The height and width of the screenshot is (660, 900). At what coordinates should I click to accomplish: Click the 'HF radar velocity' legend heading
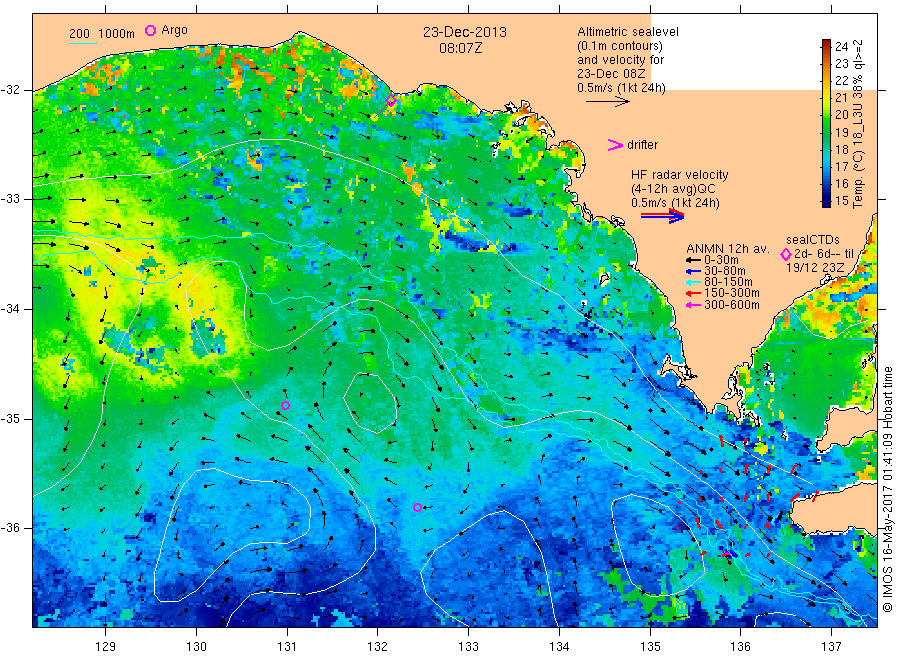click(x=680, y=175)
